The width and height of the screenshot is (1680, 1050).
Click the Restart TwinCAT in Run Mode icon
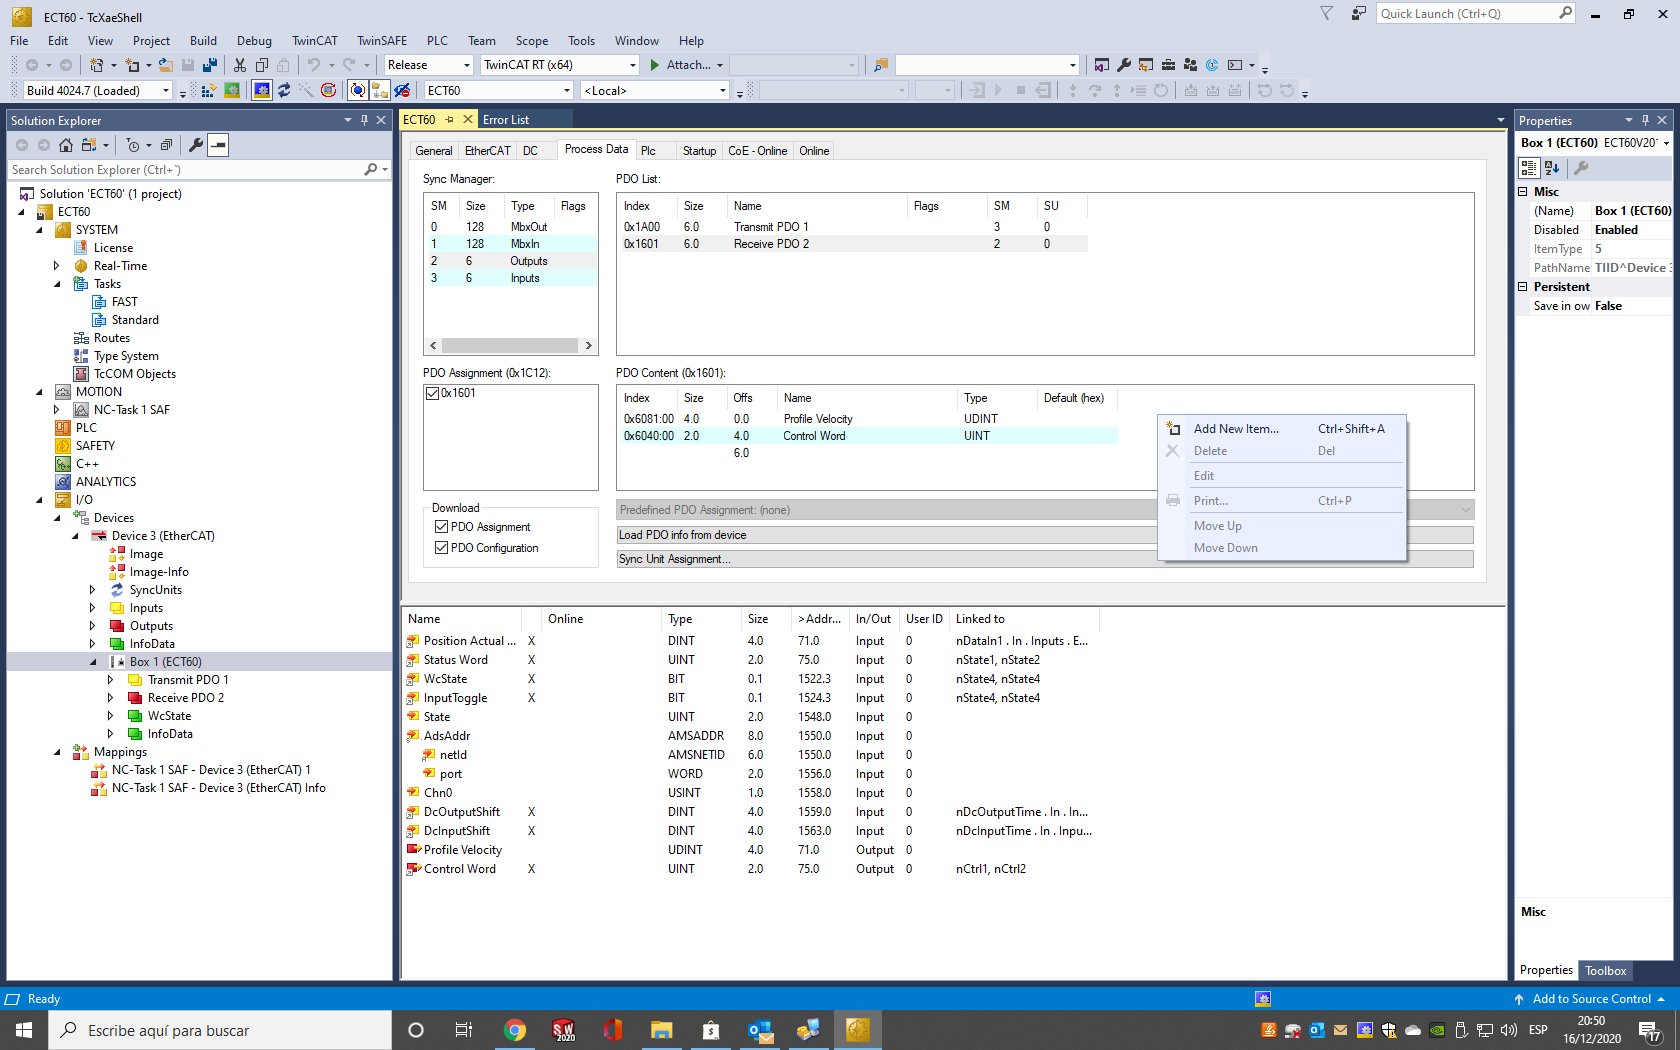coord(232,91)
